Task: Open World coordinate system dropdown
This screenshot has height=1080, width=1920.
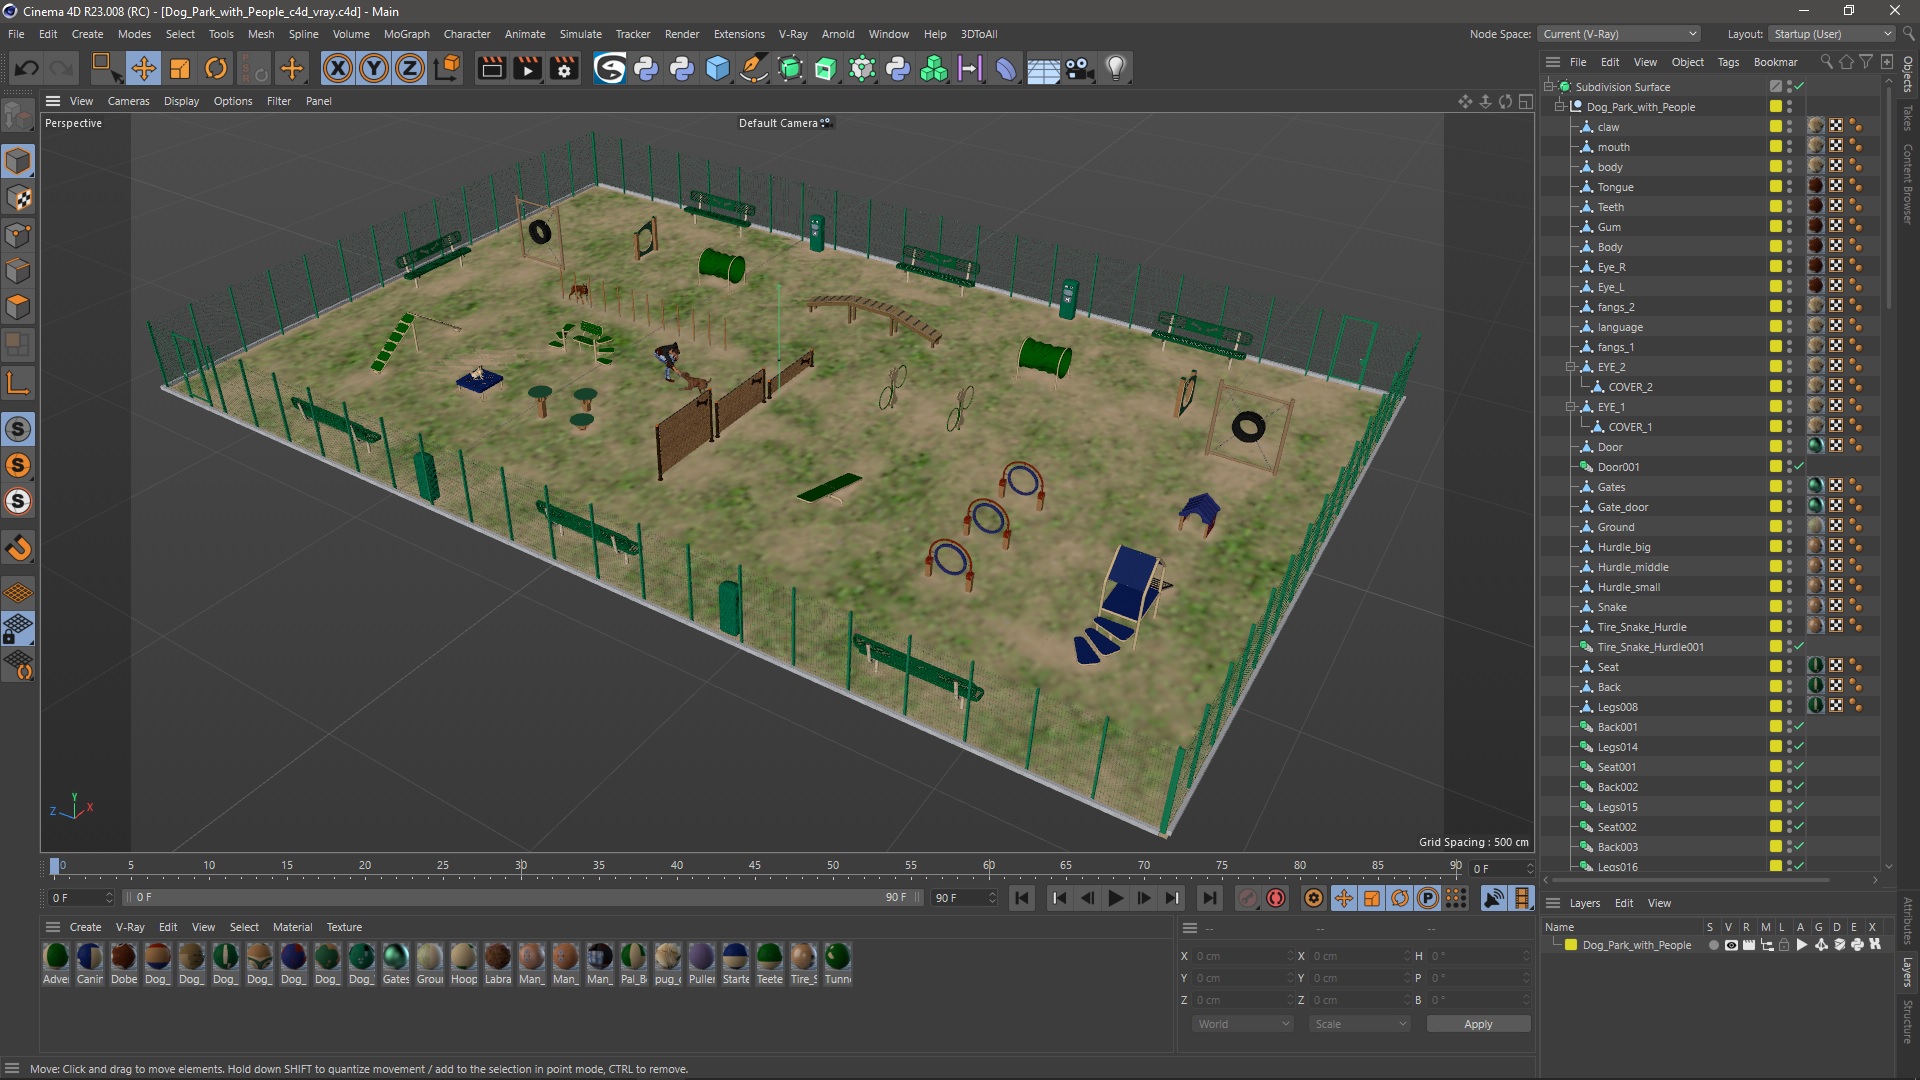Action: tap(1243, 1024)
